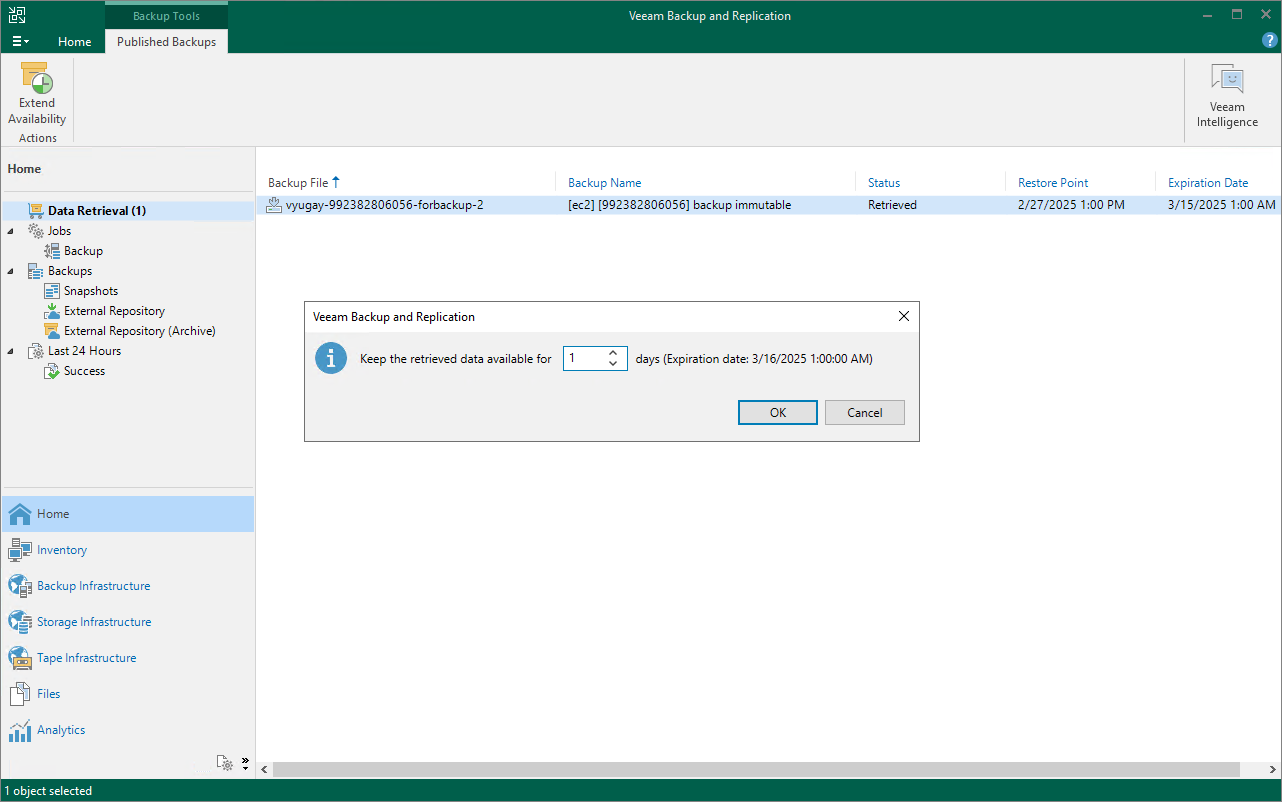Click the navigation pane options gear icon
Screen dimensions: 1282x802
pos(226,763)
